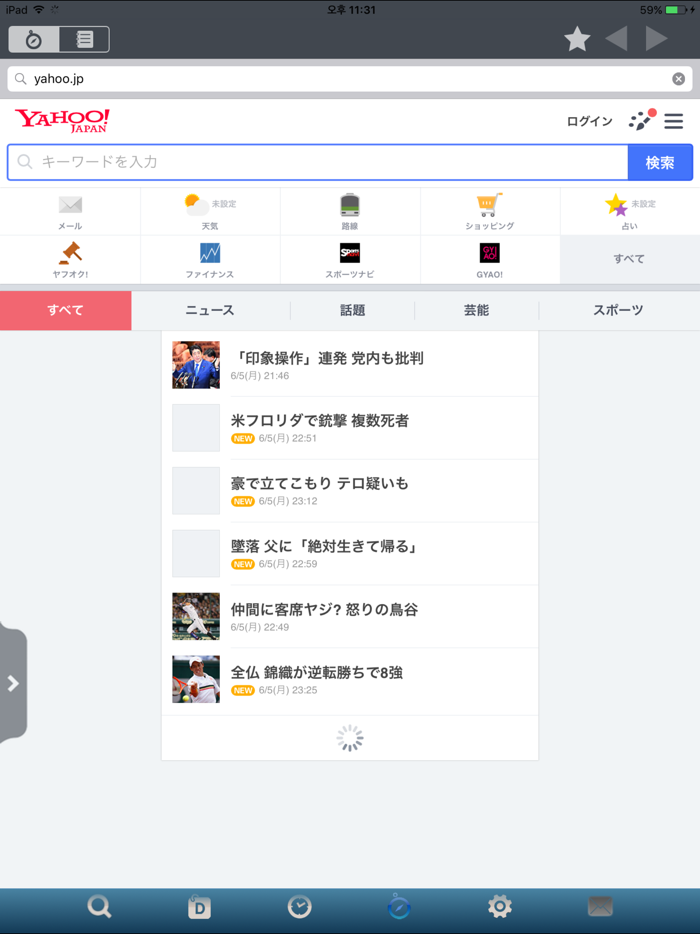The image size is (700, 934).
Task: Open the gear settings icon in bottom bar
Action: tap(499, 907)
